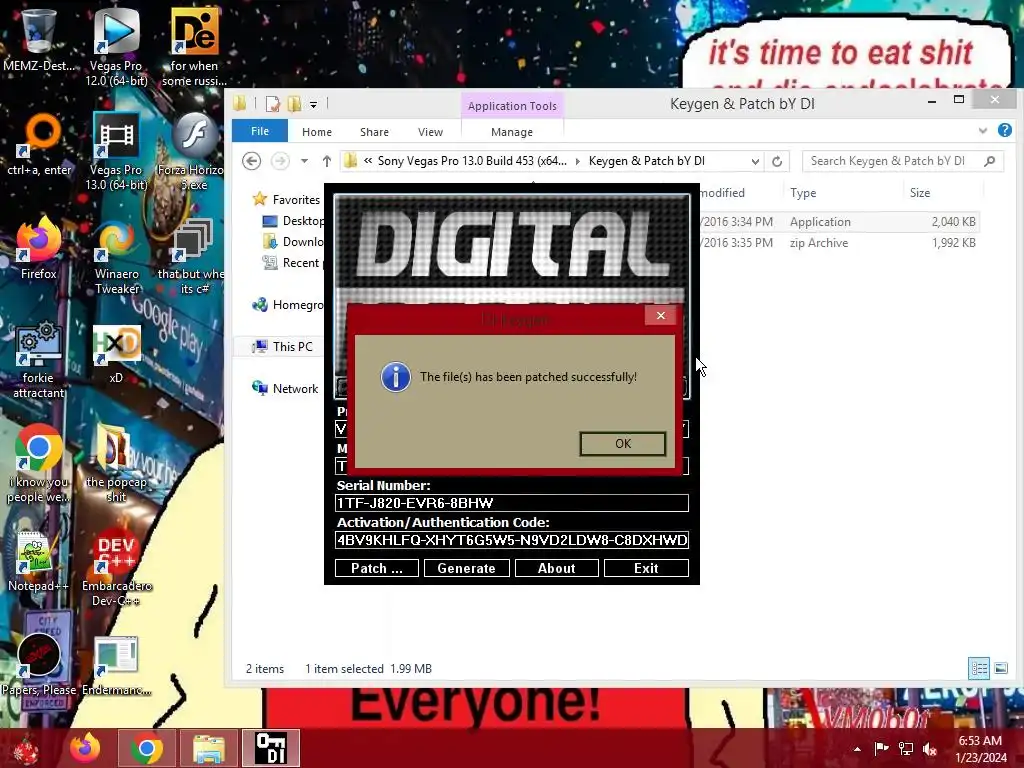Open 'the popcap shit' desktop folder
This screenshot has height=768, width=1024.
[116, 464]
